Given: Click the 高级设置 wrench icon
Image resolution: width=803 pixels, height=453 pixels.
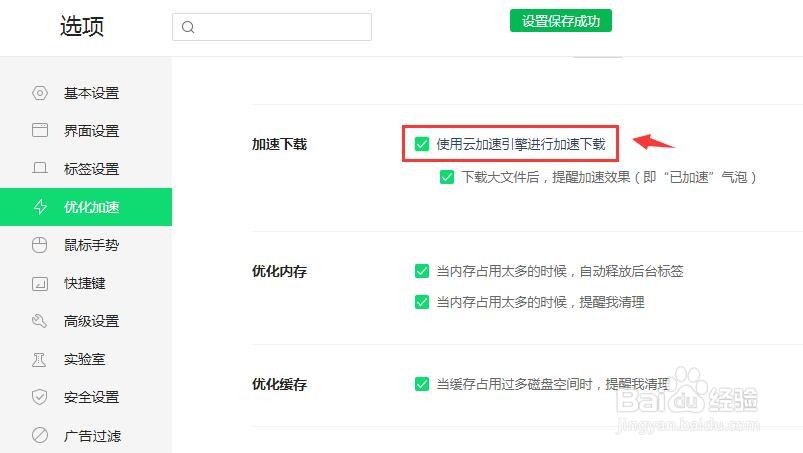Looking at the screenshot, I should tap(39, 321).
